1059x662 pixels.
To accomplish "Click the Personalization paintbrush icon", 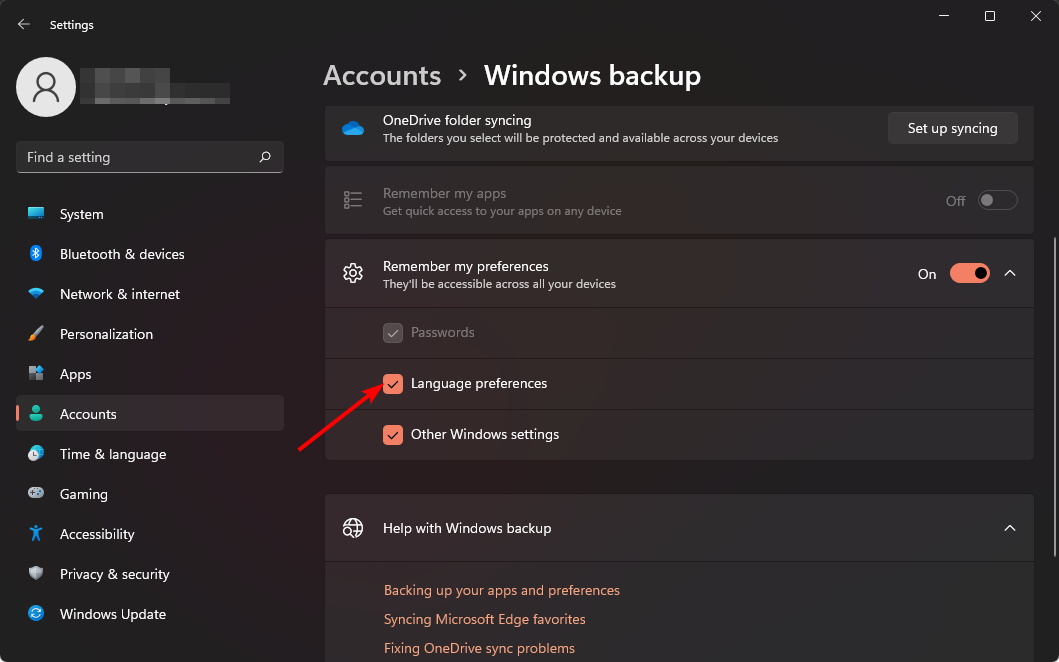I will coord(36,334).
